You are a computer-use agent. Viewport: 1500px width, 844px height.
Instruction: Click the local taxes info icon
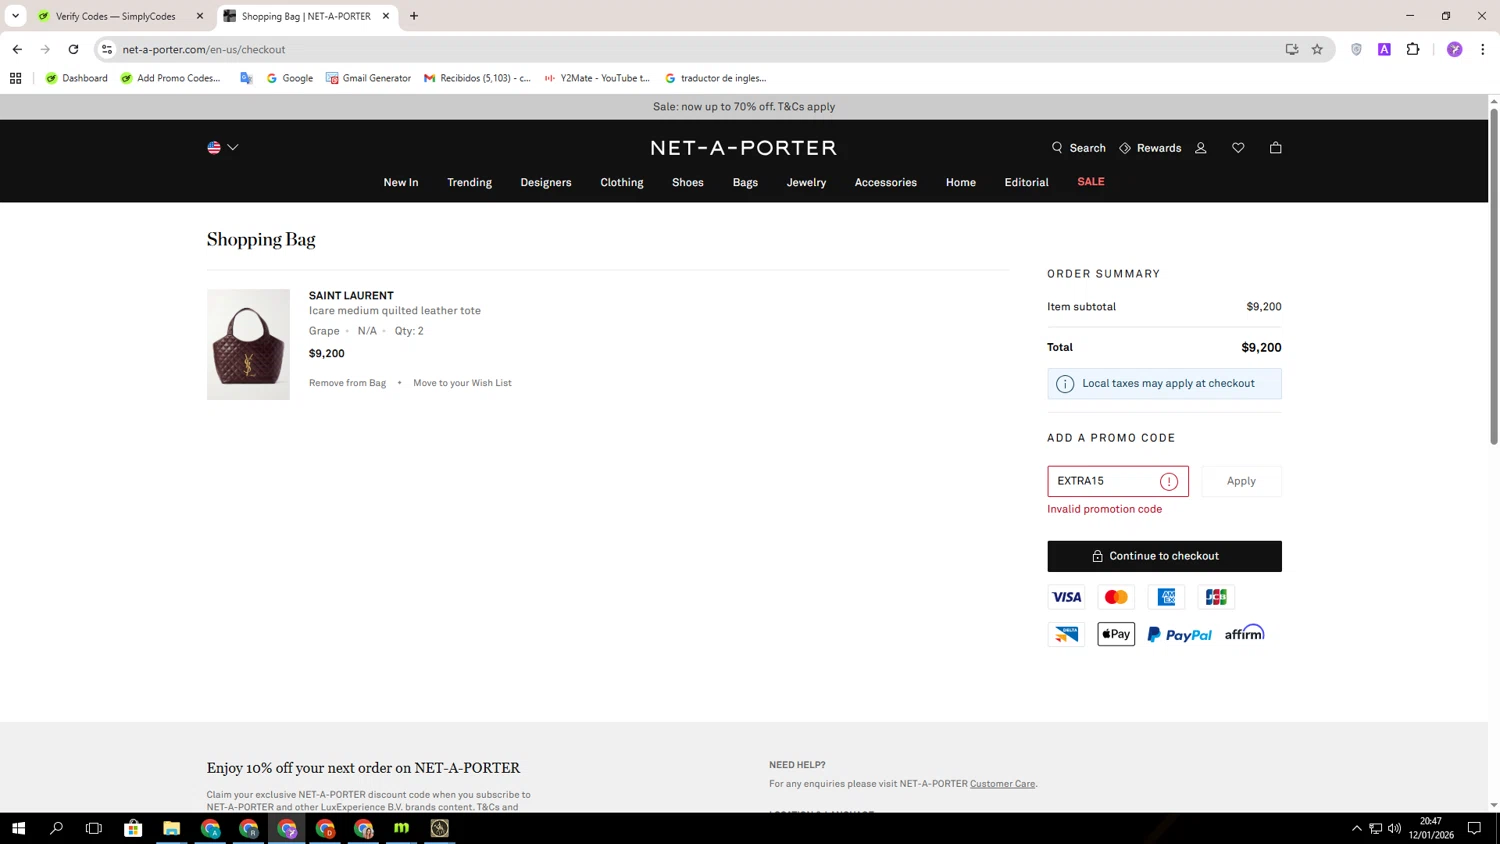point(1065,384)
